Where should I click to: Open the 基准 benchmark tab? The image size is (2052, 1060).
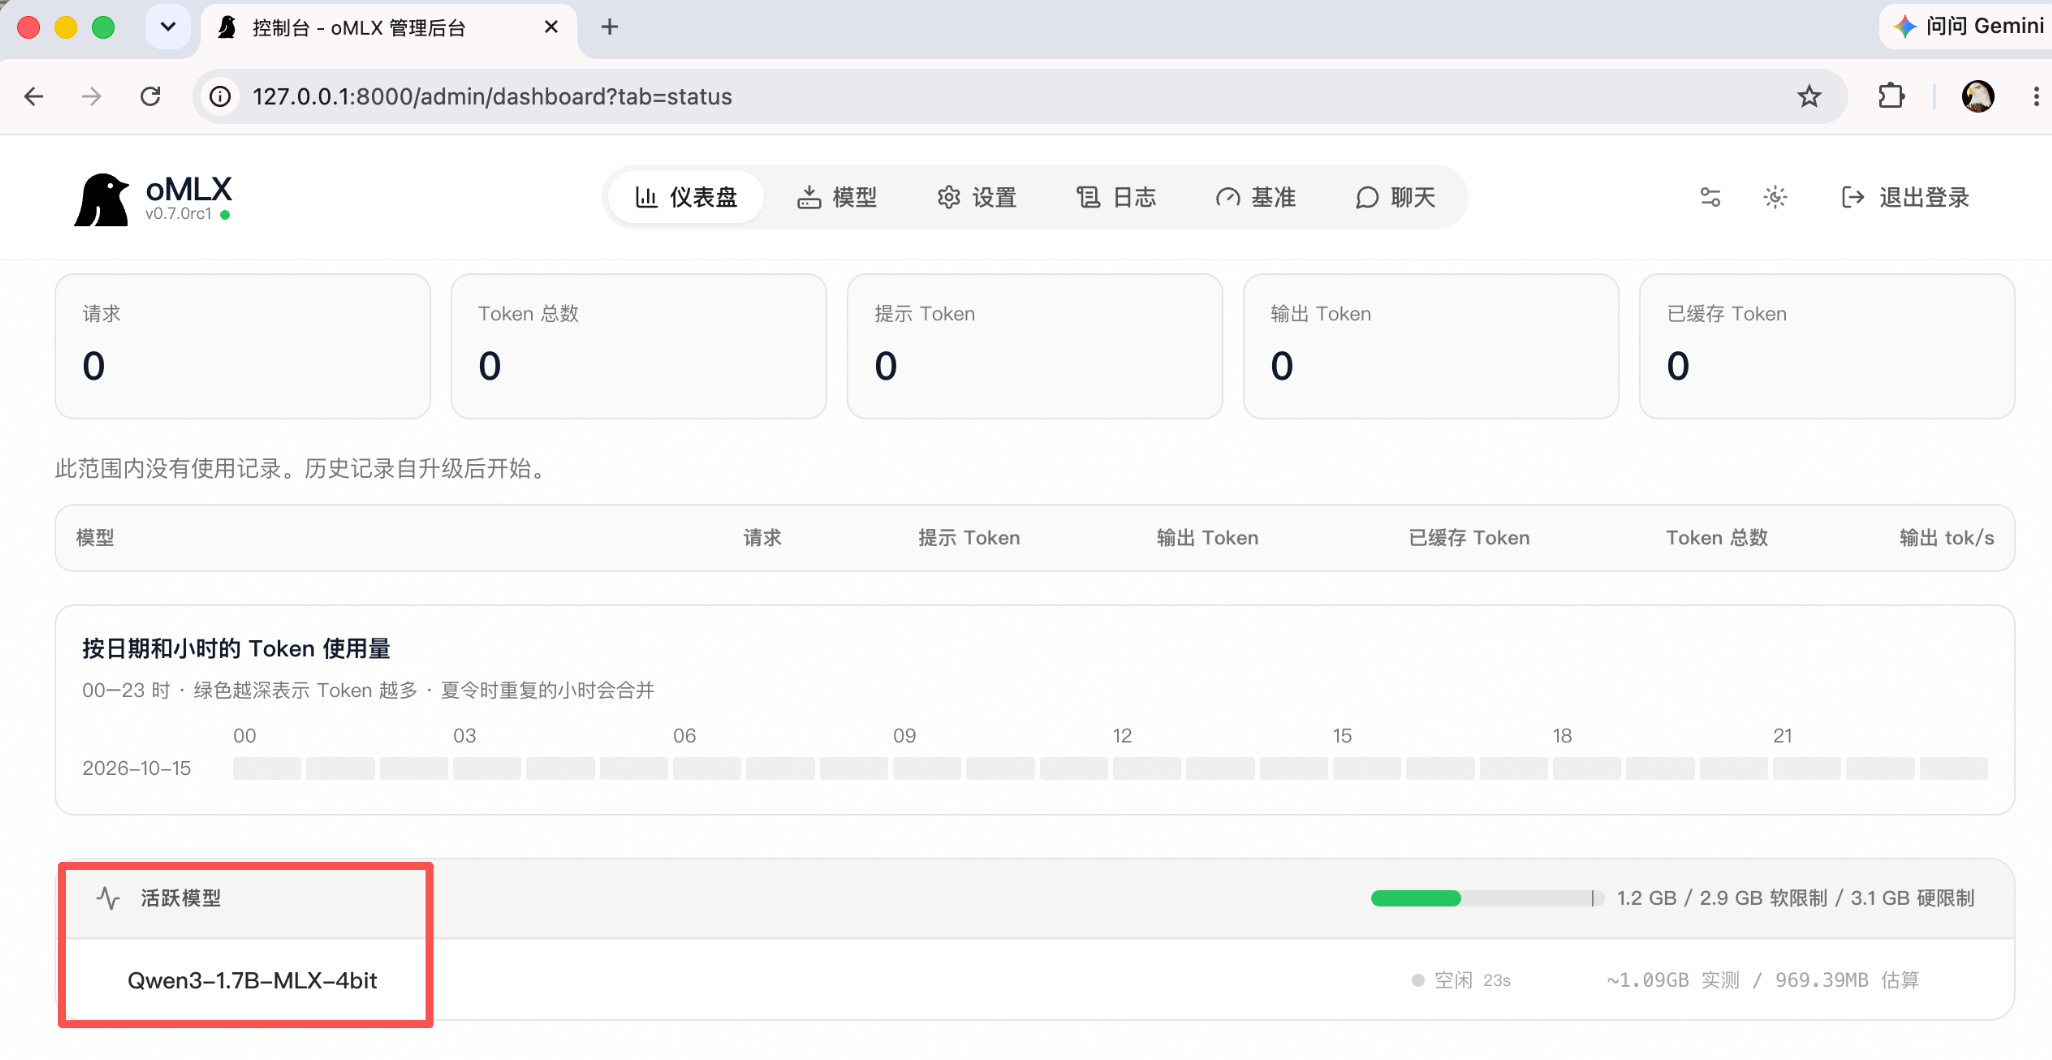point(1256,197)
